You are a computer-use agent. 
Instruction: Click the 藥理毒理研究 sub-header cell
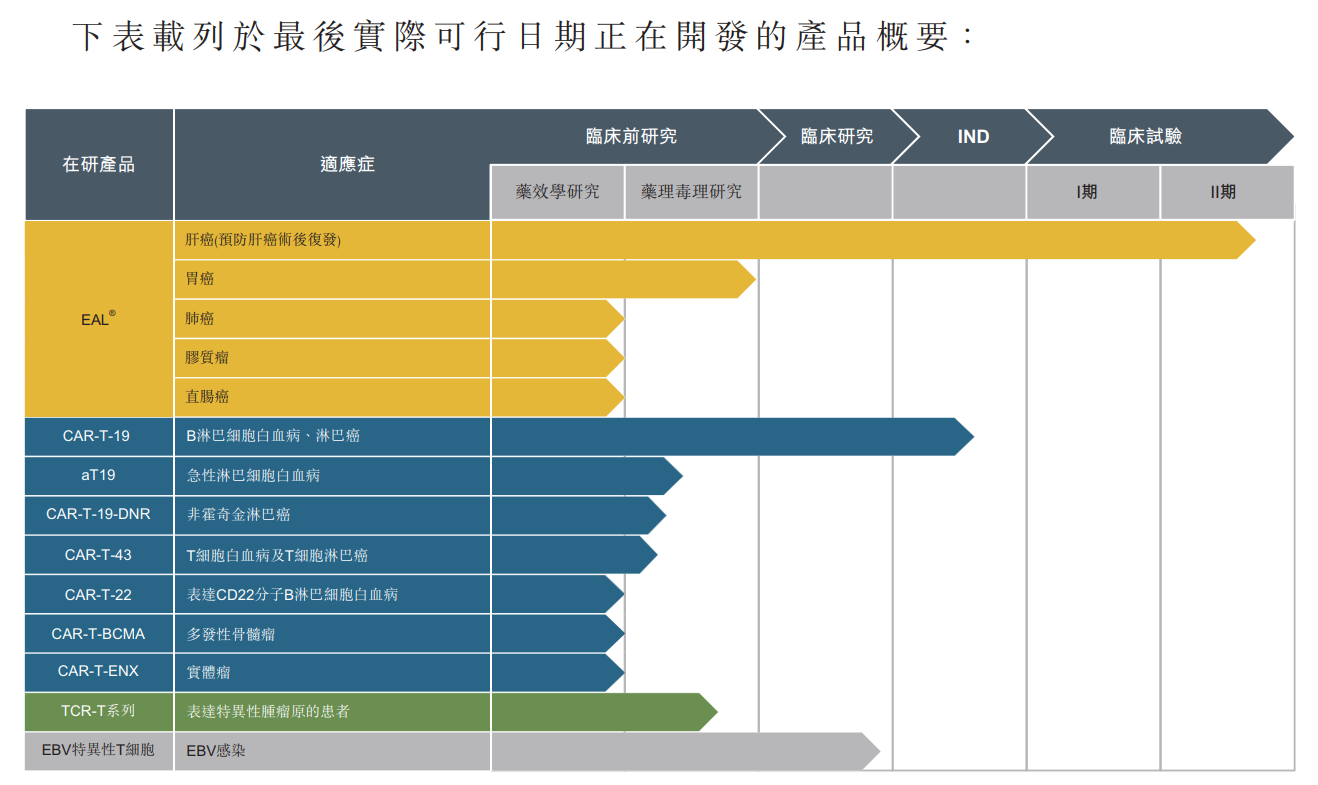pyautogui.click(x=691, y=192)
